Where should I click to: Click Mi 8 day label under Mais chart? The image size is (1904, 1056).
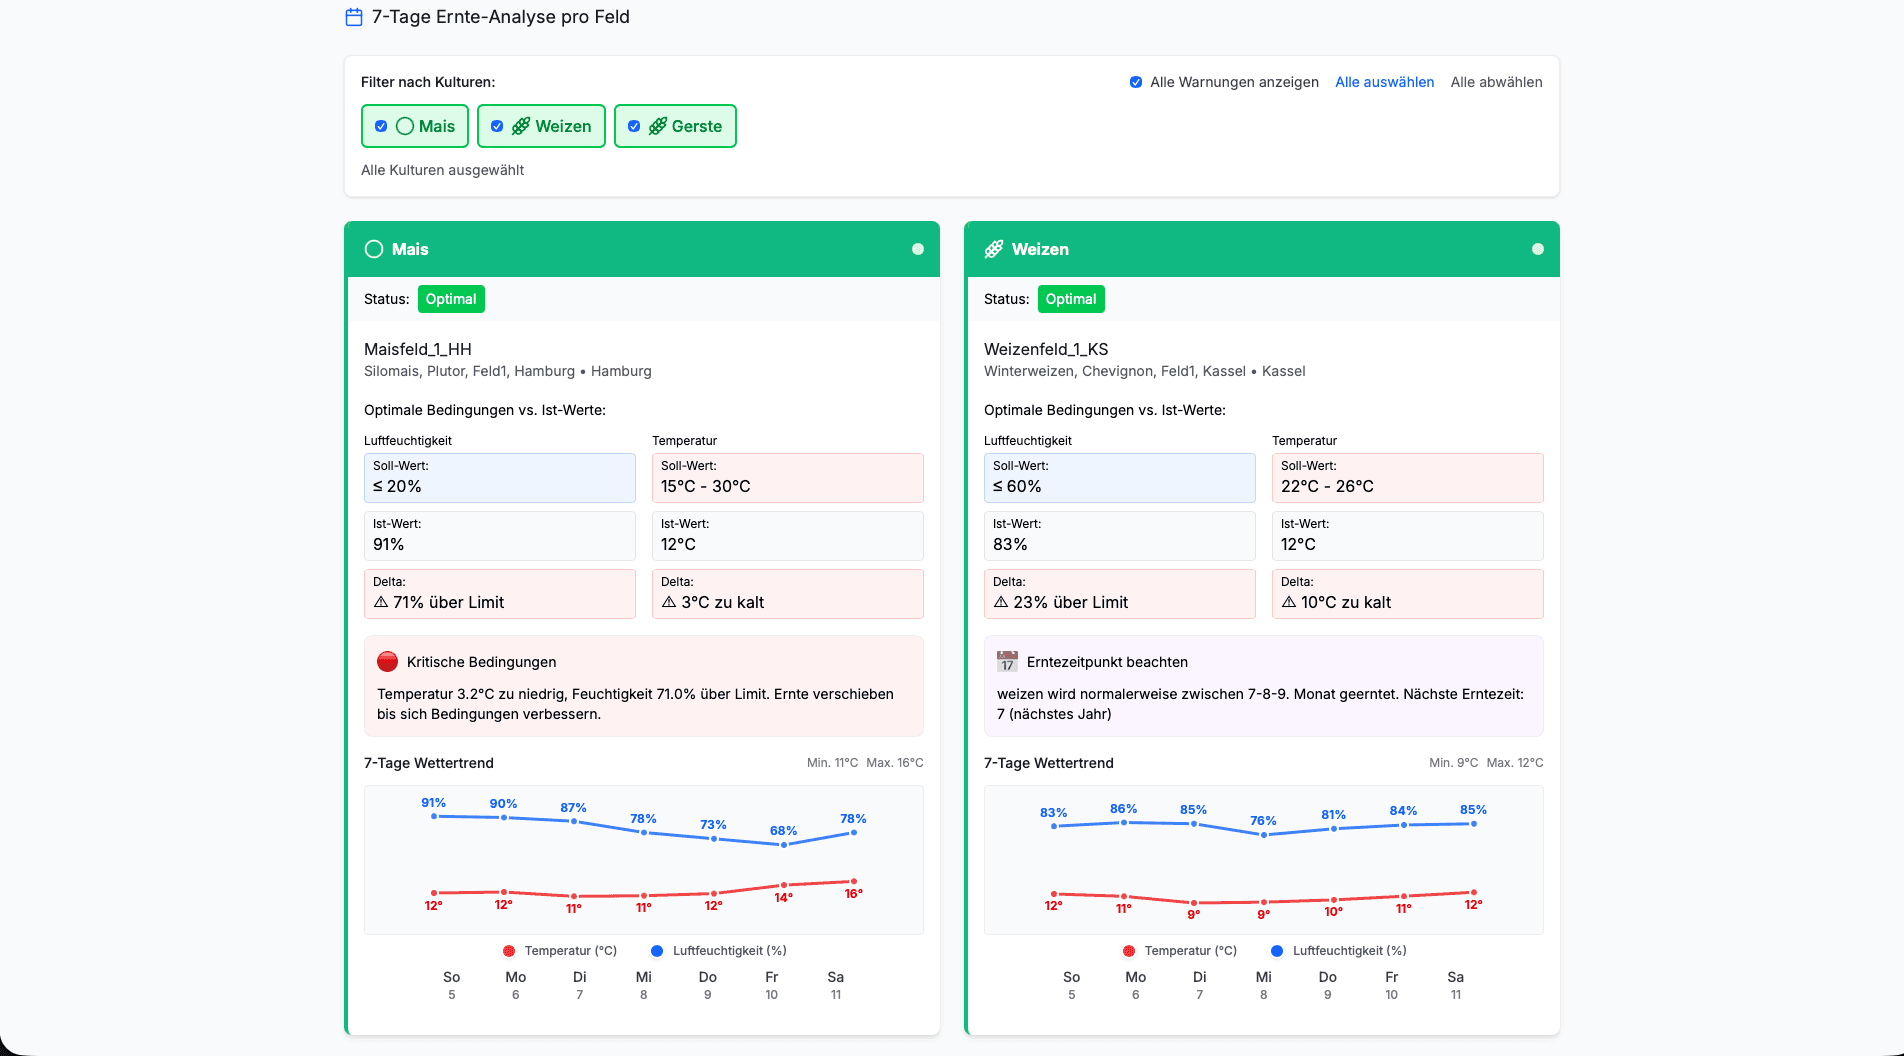click(644, 985)
